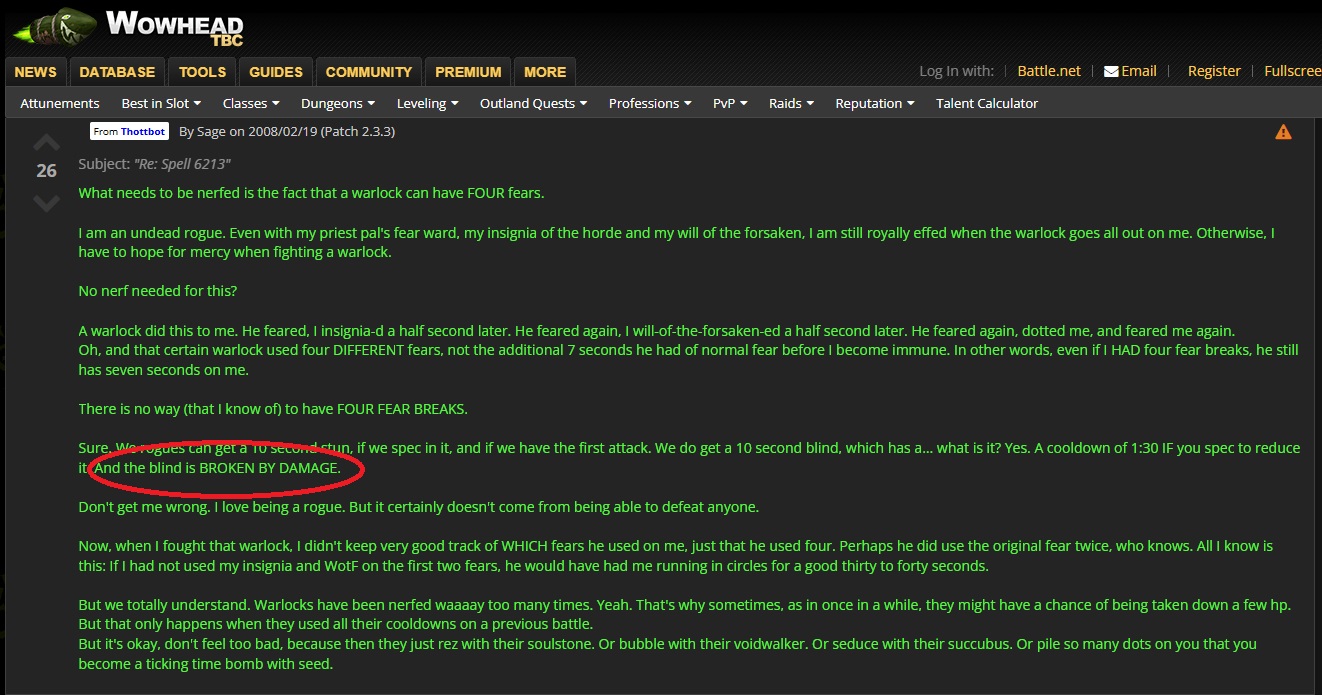Open the Best in Slot dropdown
The image size is (1322, 695).
pos(161,103)
